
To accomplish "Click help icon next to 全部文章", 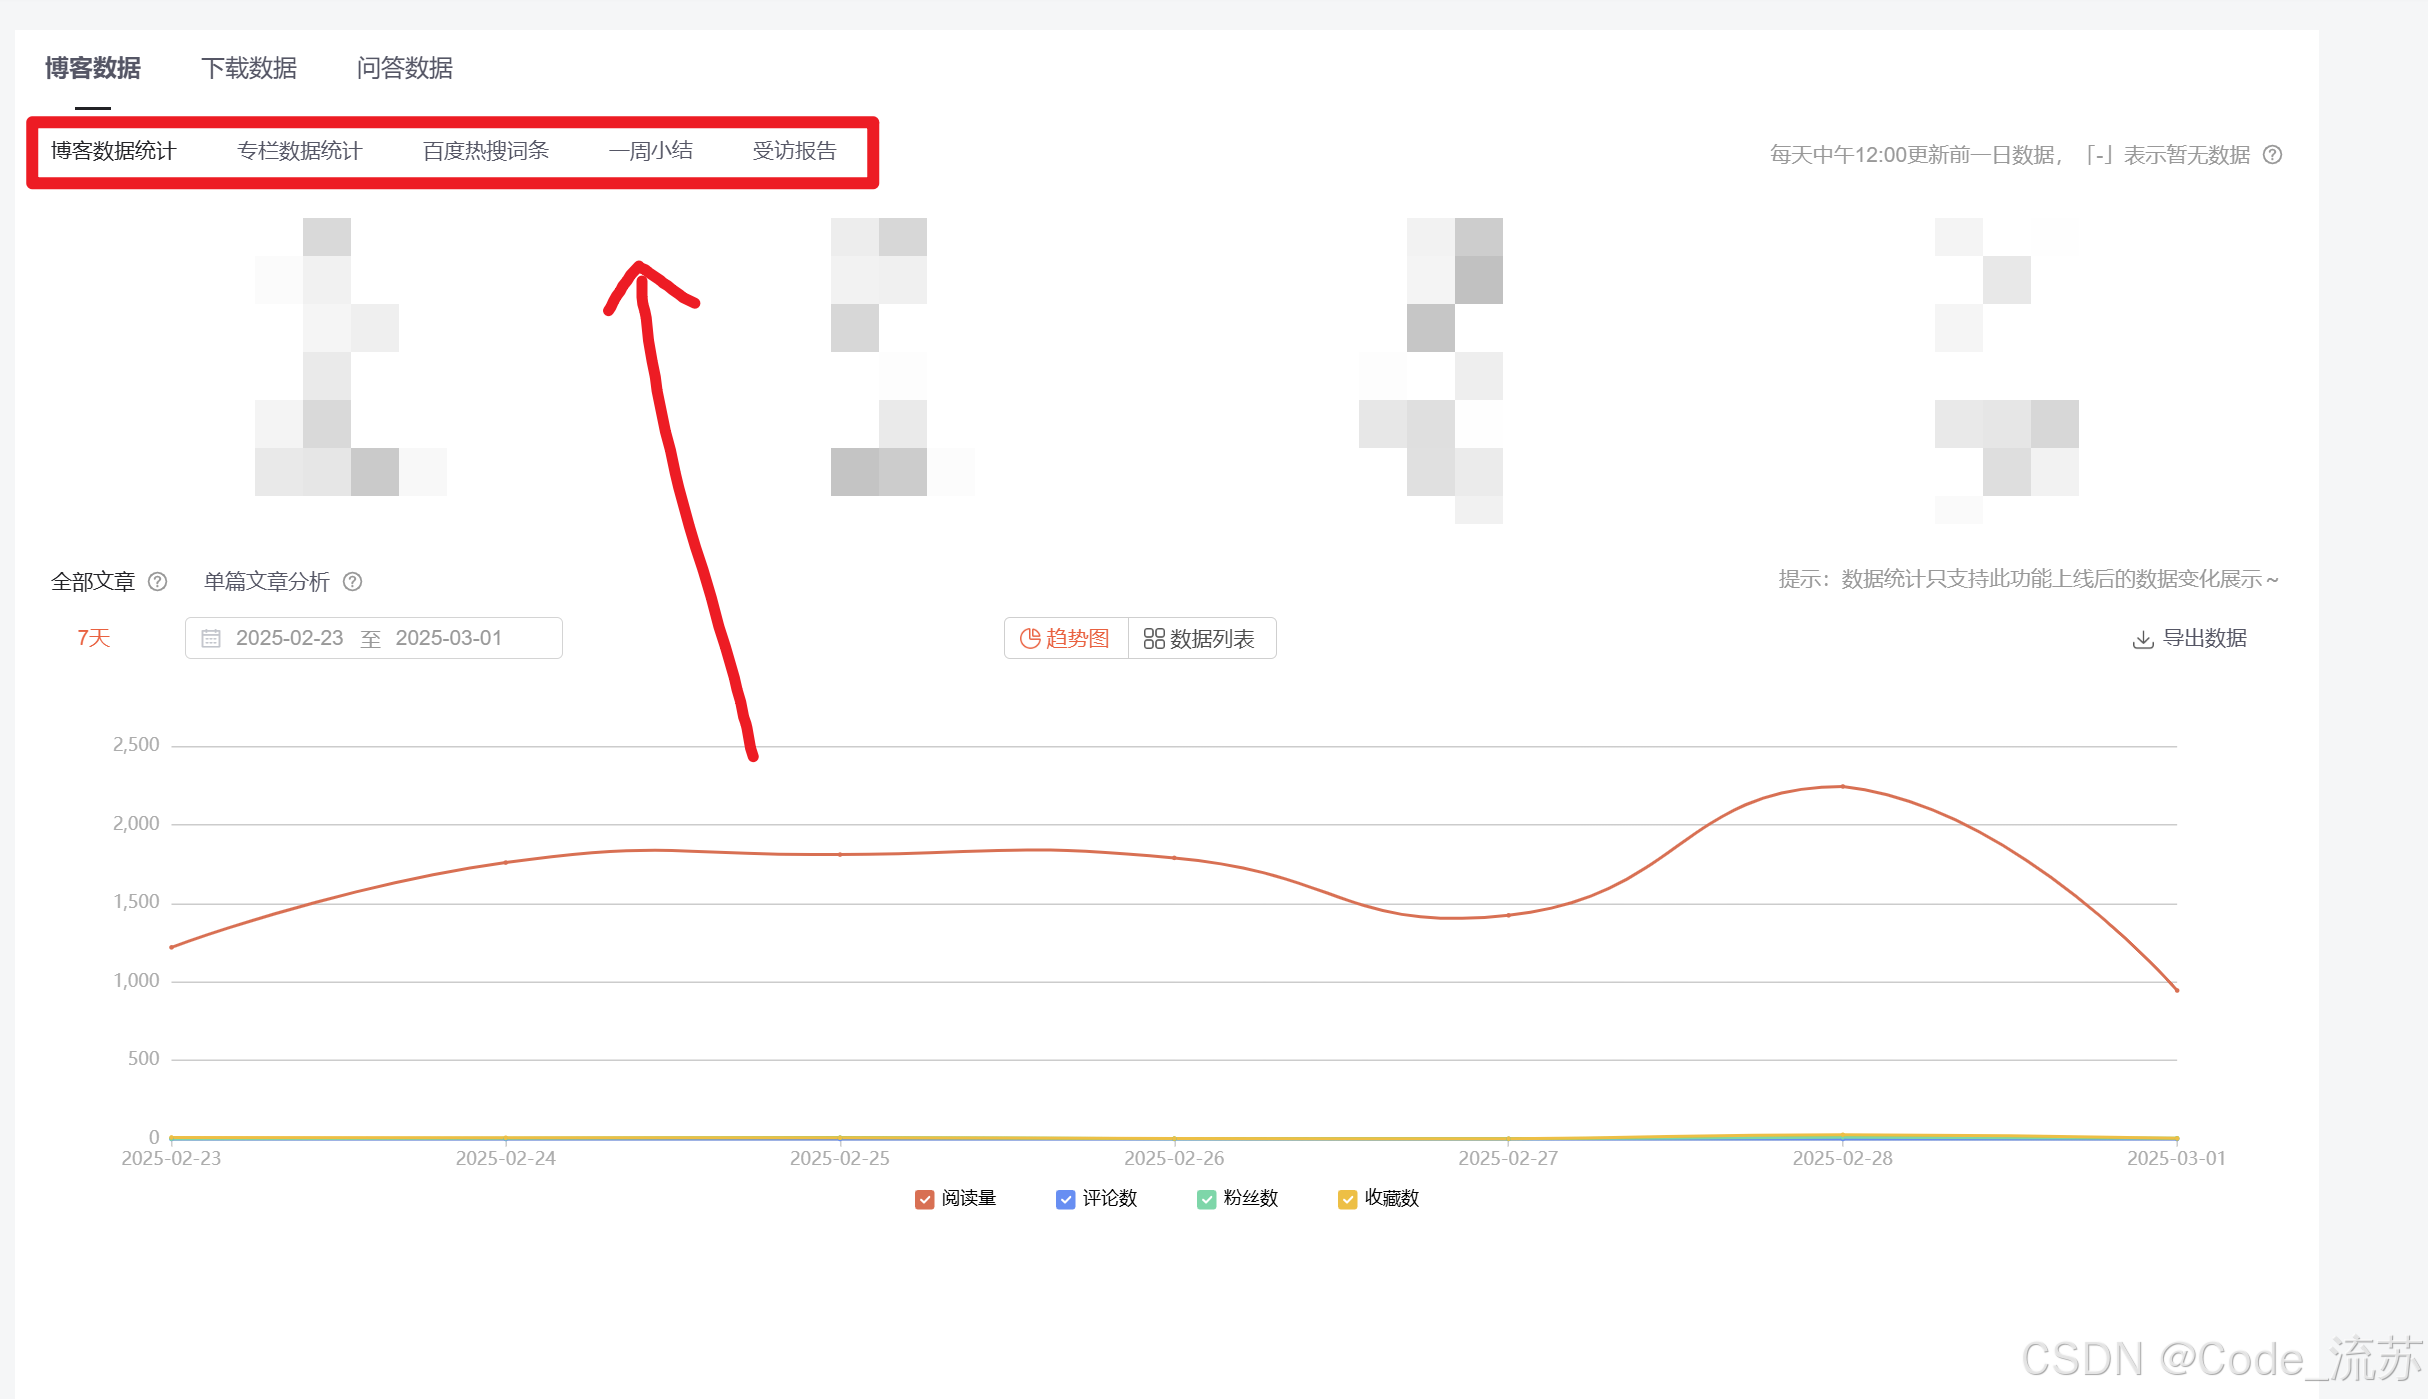I will pyautogui.click(x=158, y=581).
